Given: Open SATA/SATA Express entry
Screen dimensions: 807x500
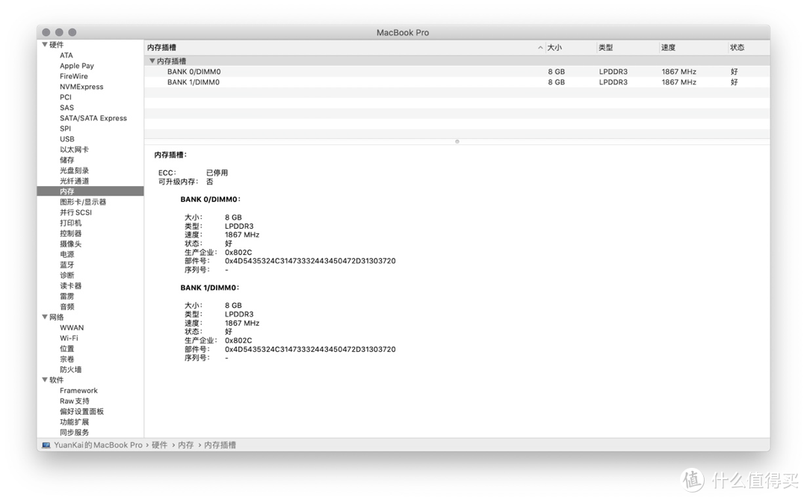Looking at the screenshot, I should point(93,118).
